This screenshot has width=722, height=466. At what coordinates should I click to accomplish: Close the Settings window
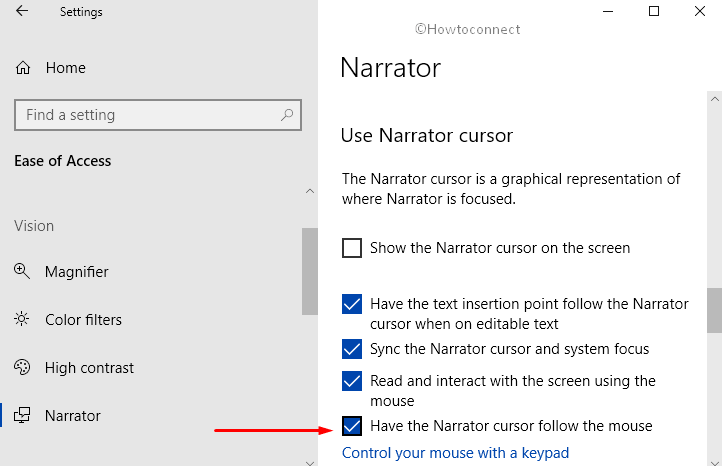pyautogui.click(x=700, y=11)
